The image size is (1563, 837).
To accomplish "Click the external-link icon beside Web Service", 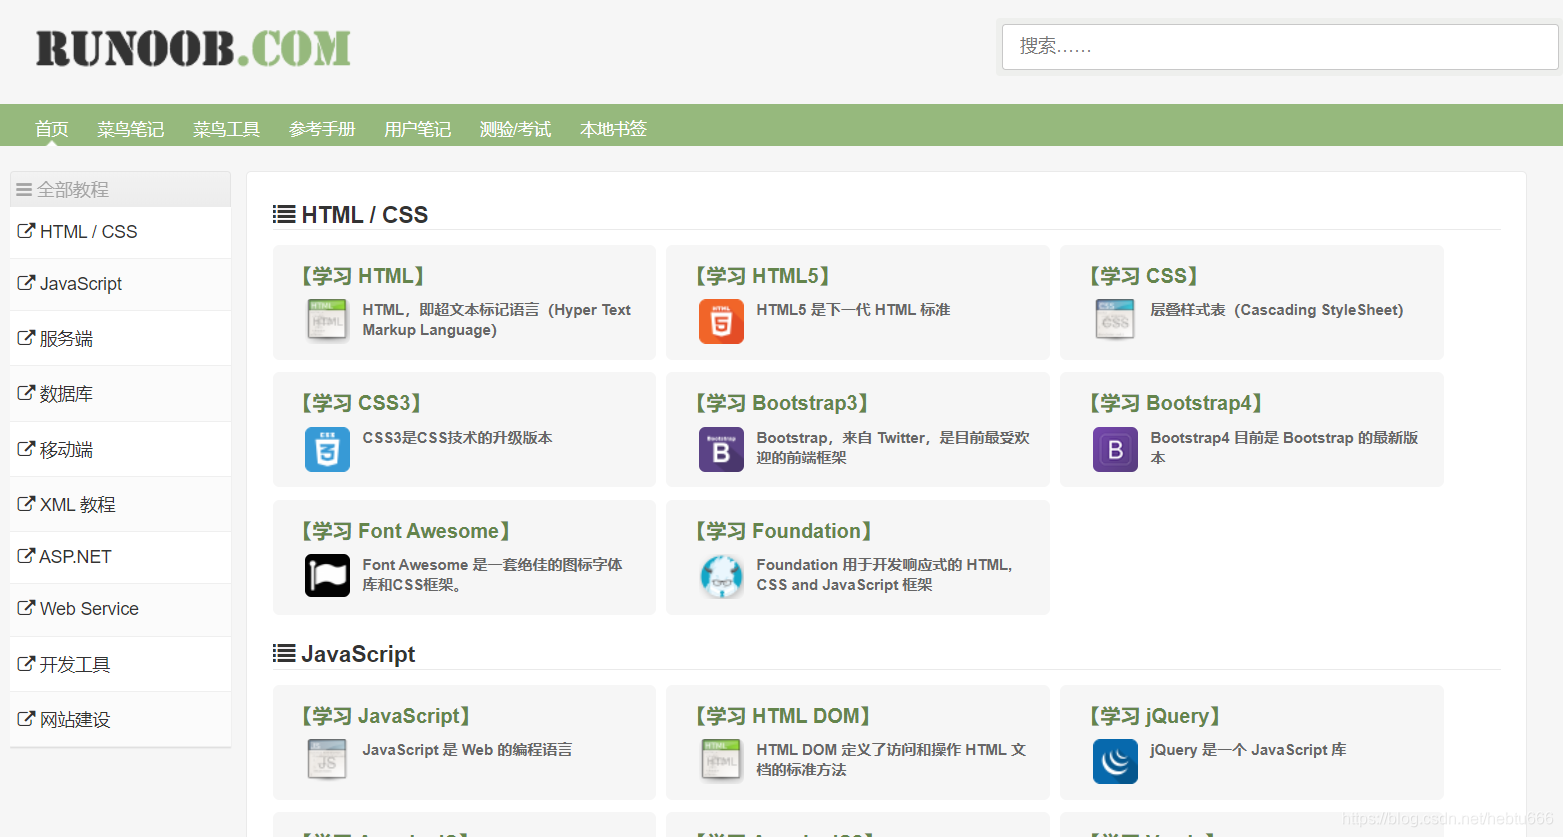I will 26,608.
